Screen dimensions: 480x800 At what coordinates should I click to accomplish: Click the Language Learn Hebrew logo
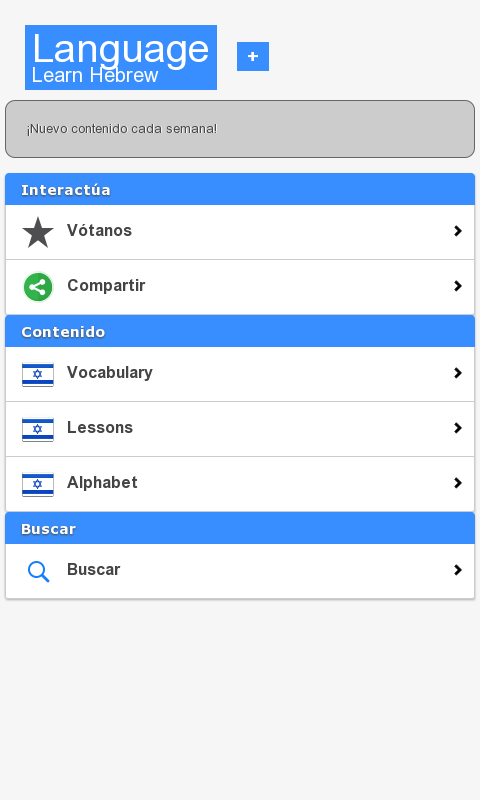121,57
